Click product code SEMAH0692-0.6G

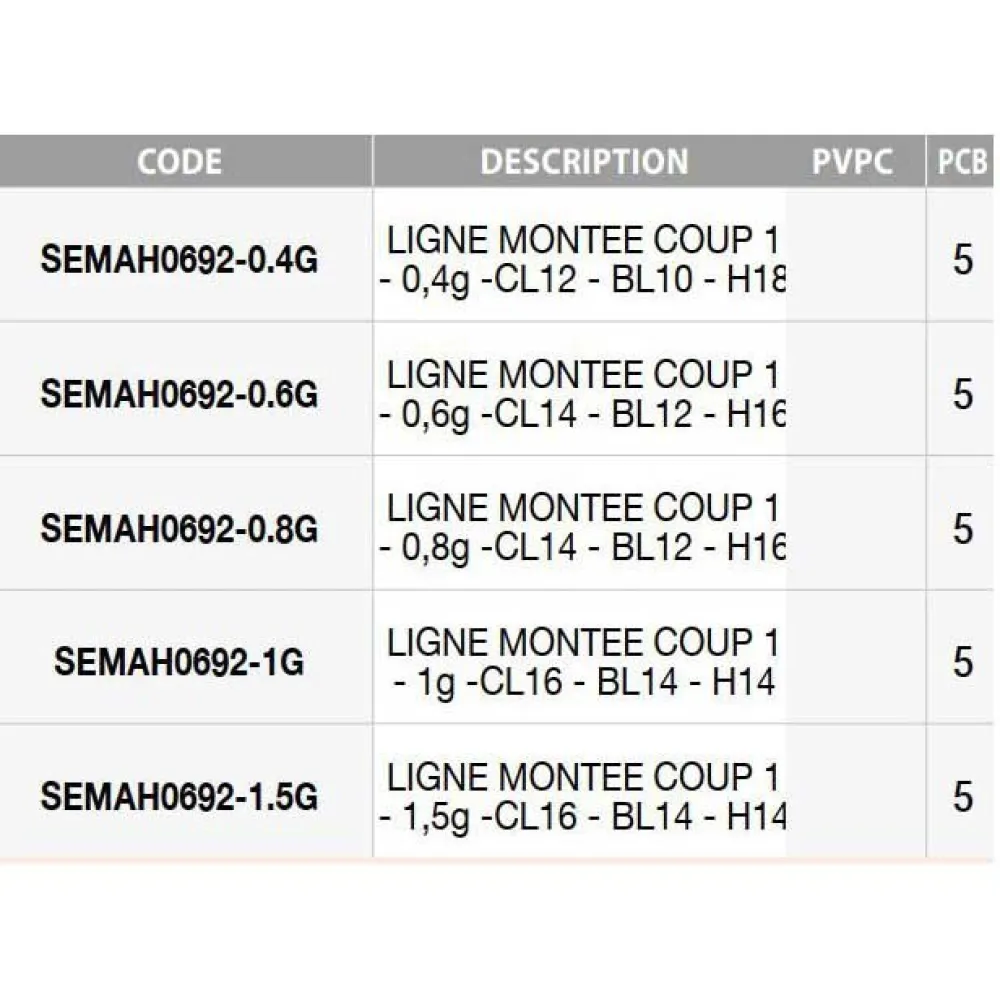(x=179, y=394)
